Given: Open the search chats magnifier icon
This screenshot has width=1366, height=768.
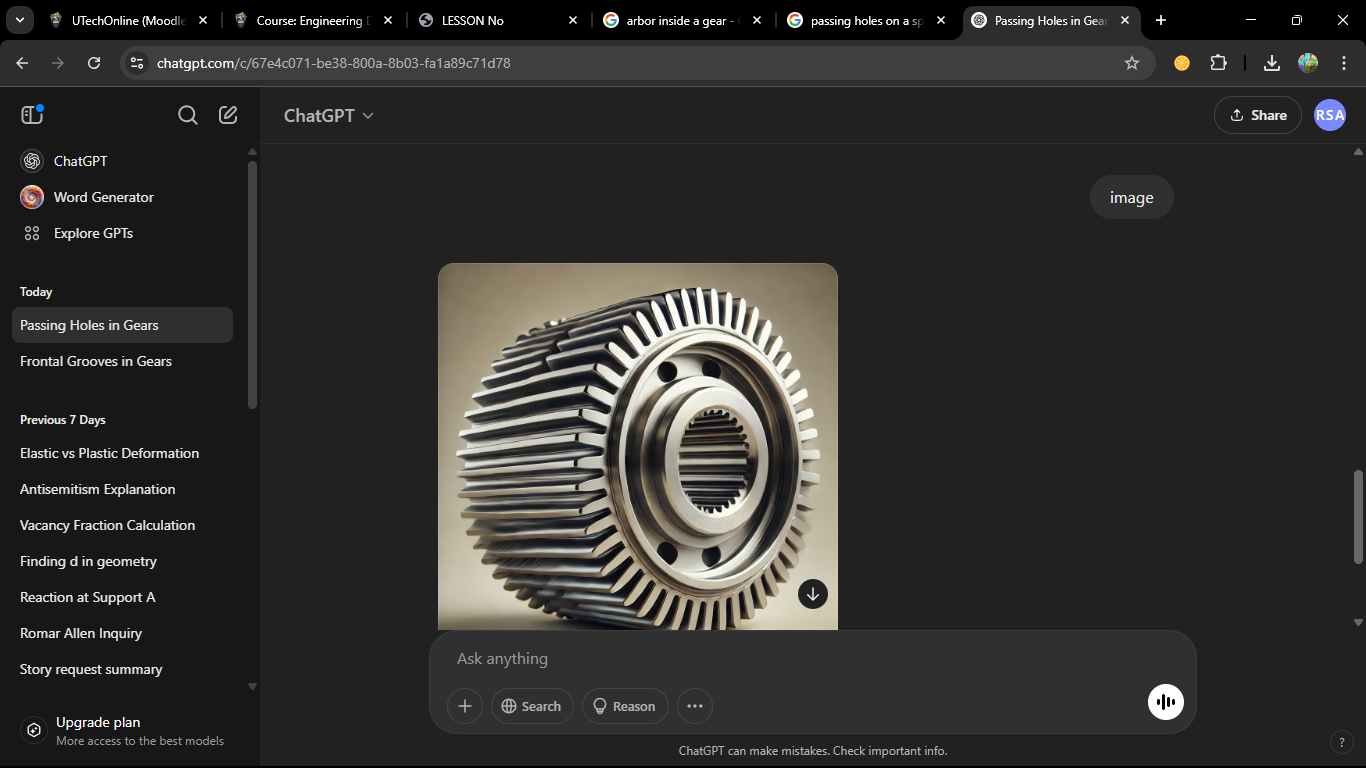Looking at the screenshot, I should [187, 115].
